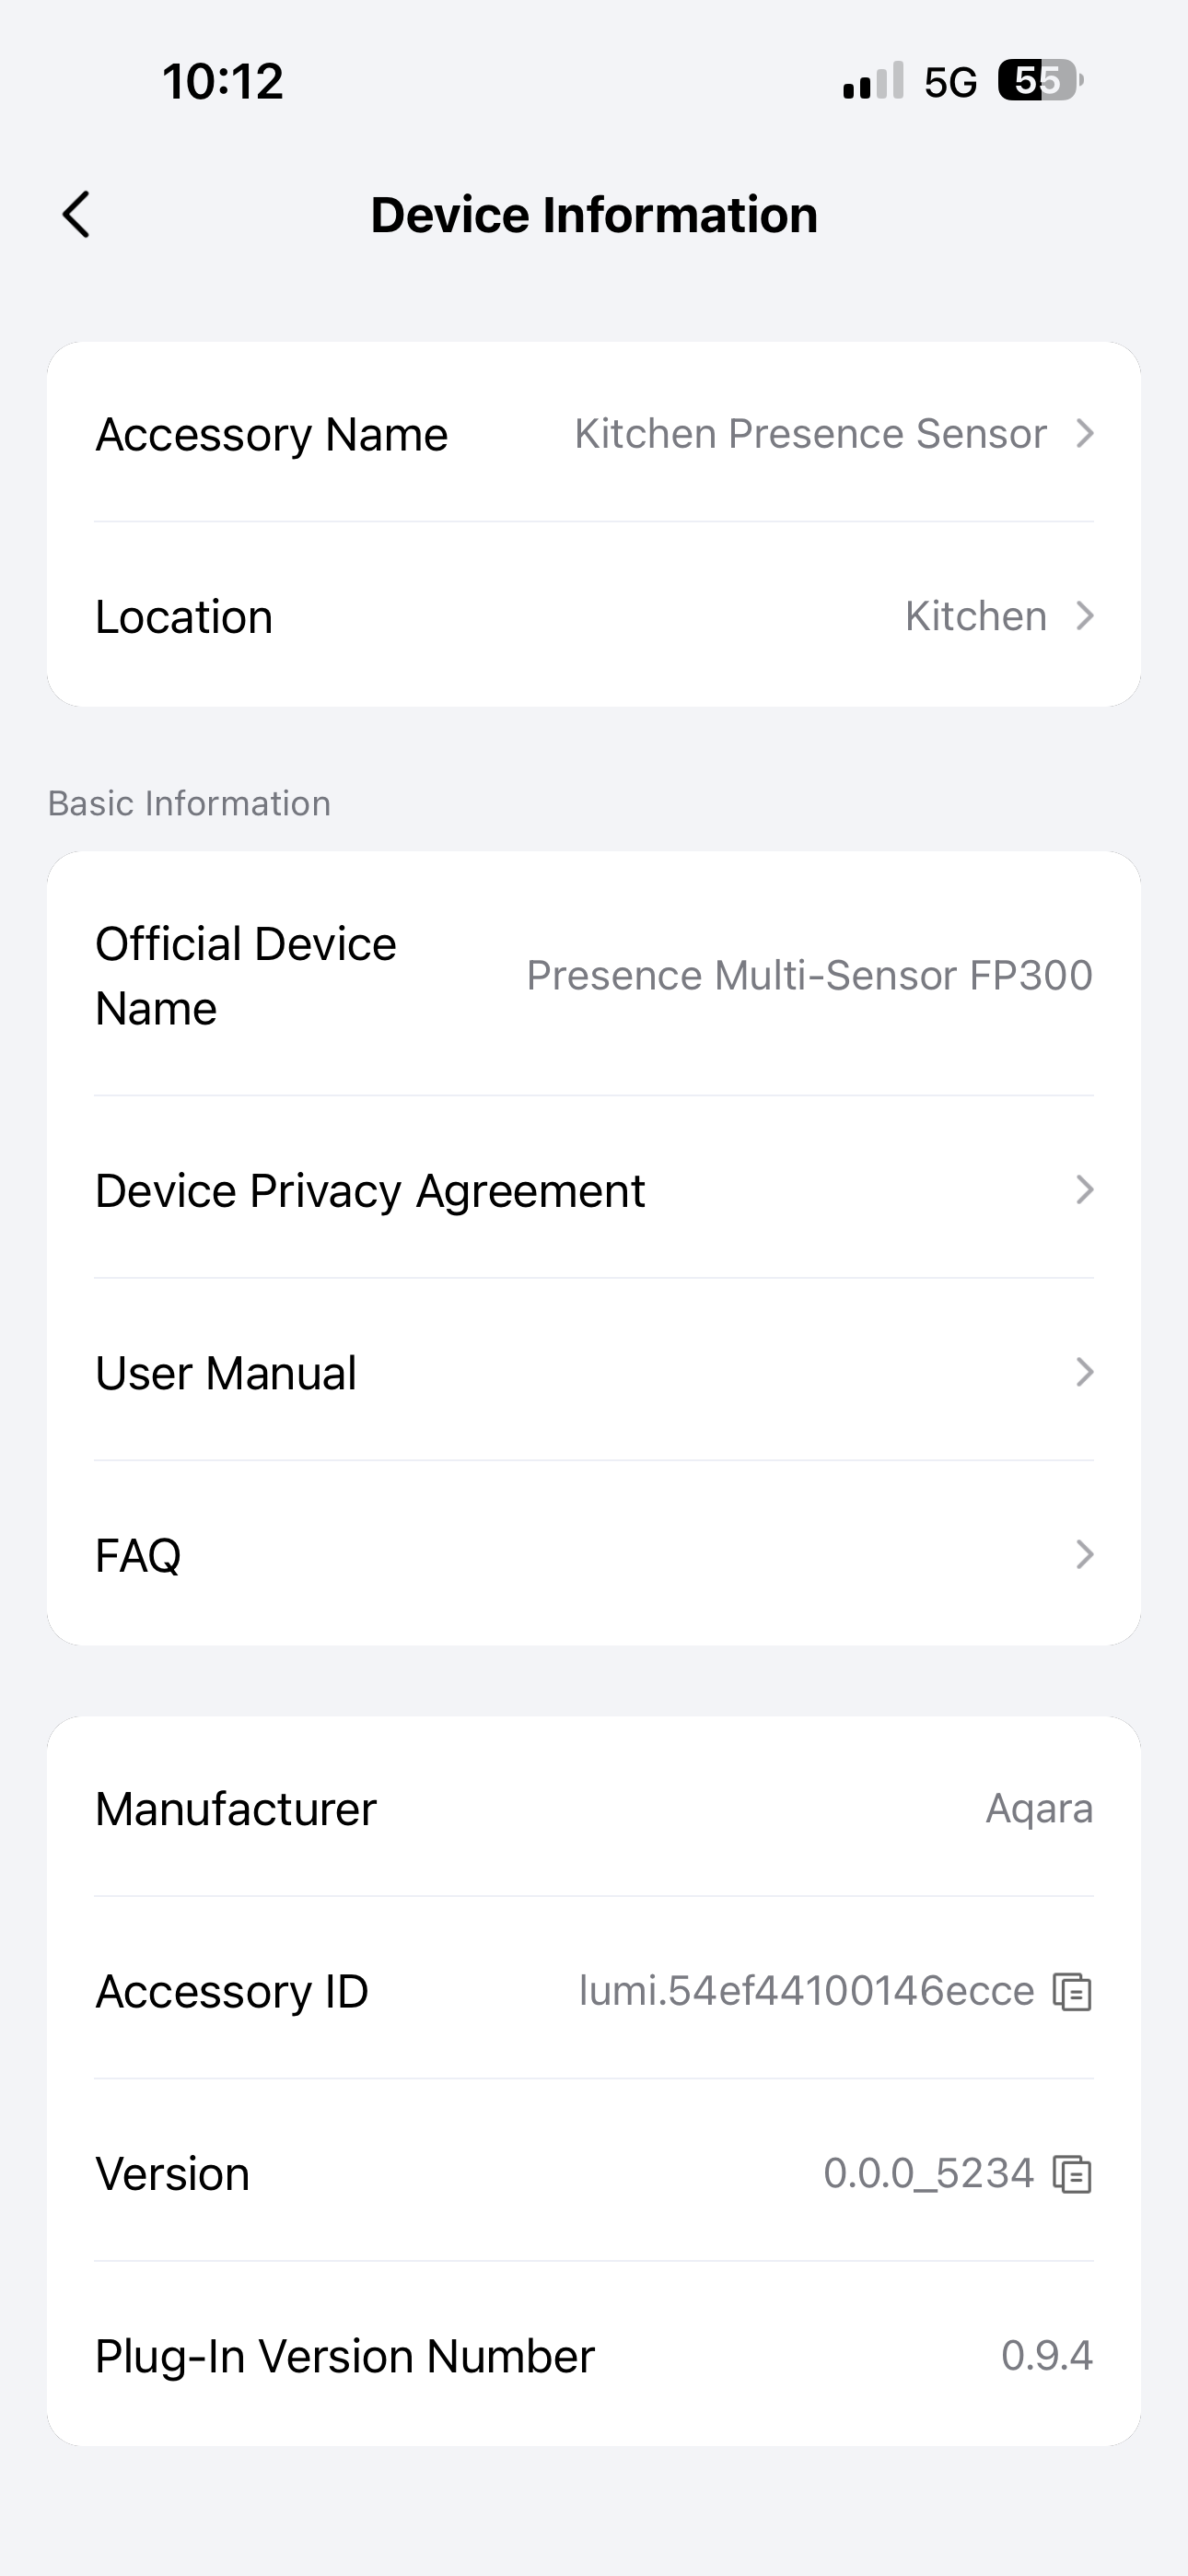Tap the Presence Multi-Sensor FP300 device name
This screenshot has height=2576, width=1188.
click(x=809, y=975)
